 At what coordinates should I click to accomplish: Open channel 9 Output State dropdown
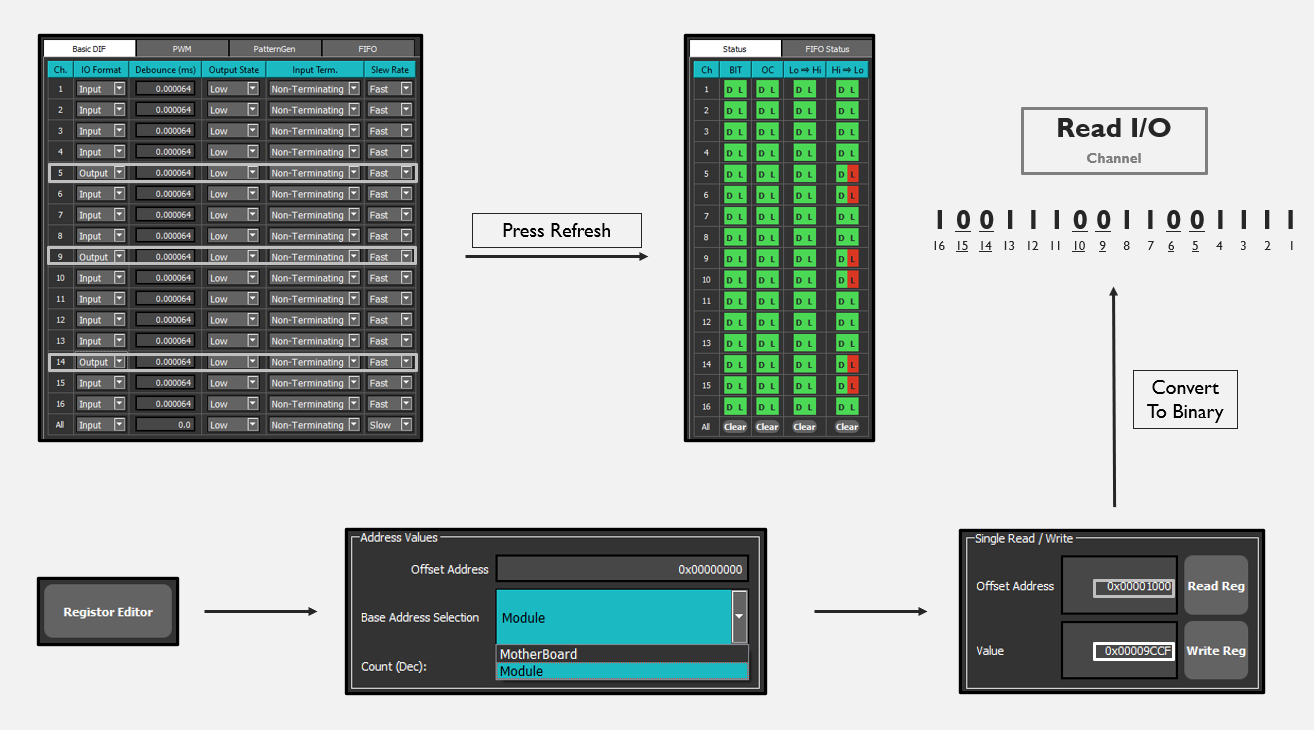pos(253,257)
